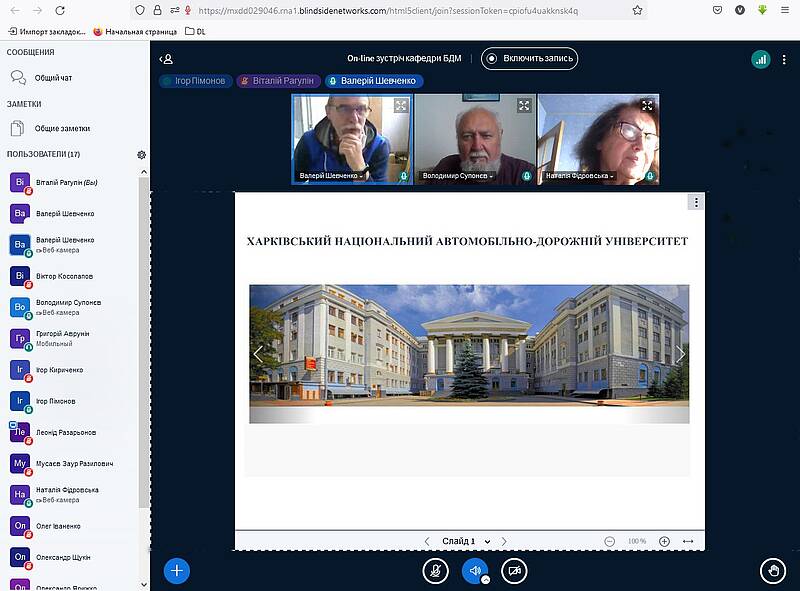The image size is (800, 591).
Task: Toggle the microphone mute button
Action: tap(436, 571)
